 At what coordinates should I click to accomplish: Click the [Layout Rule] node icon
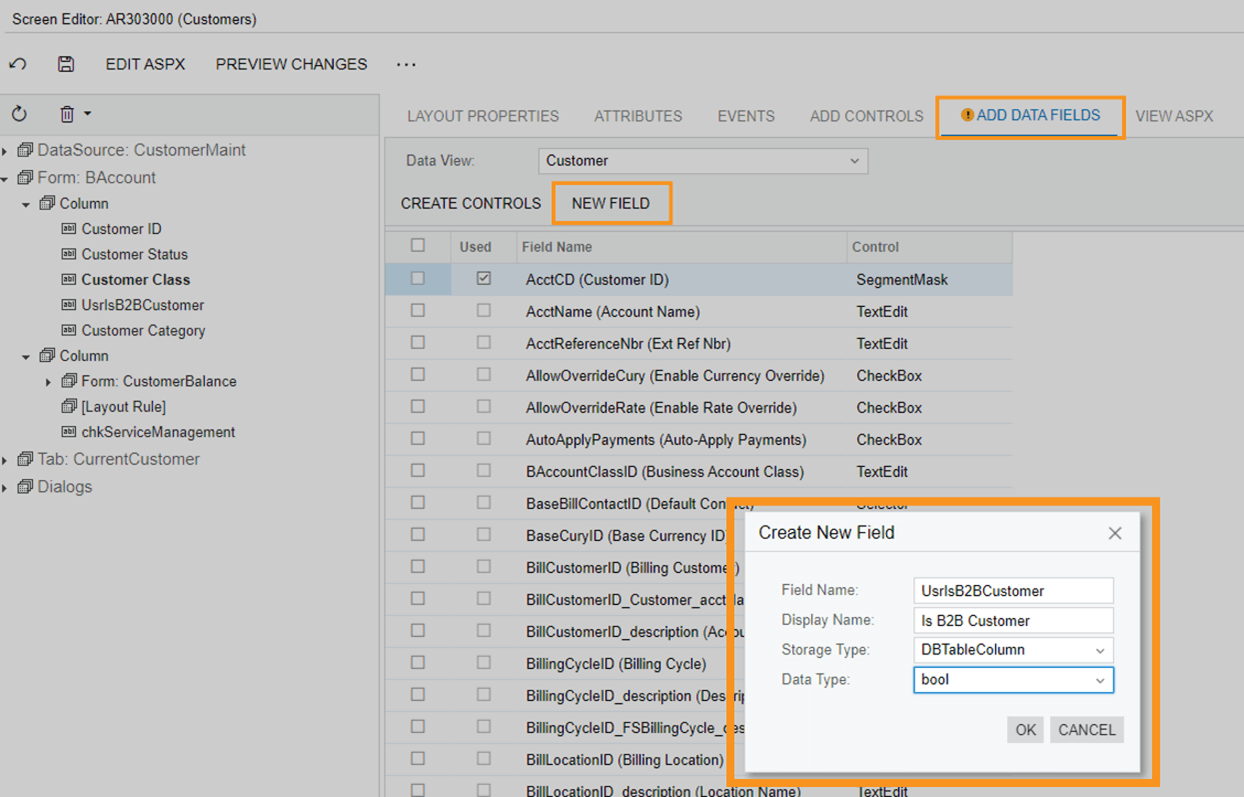pyautogui.click(x=69, y=406)
